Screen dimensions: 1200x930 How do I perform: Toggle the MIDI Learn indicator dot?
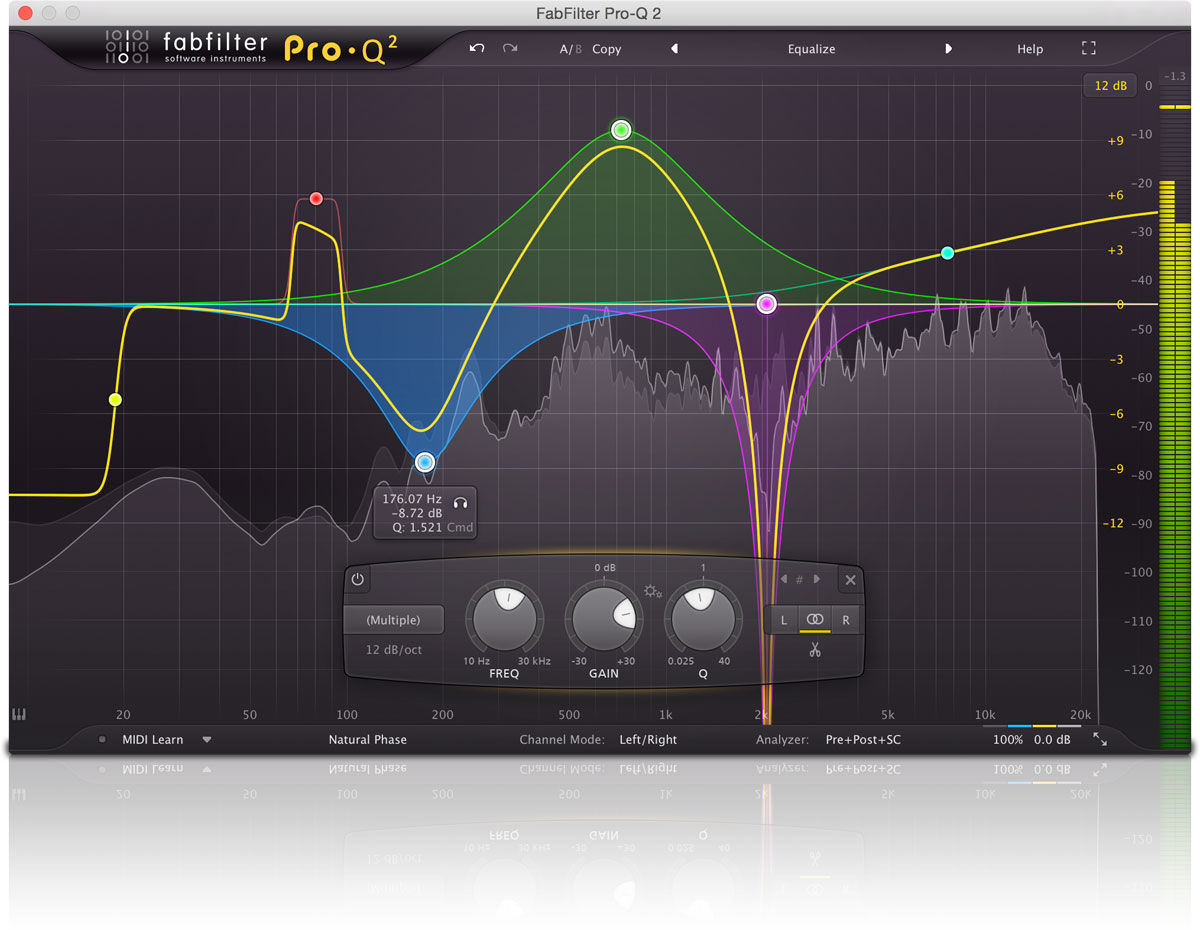pos(102,740)
